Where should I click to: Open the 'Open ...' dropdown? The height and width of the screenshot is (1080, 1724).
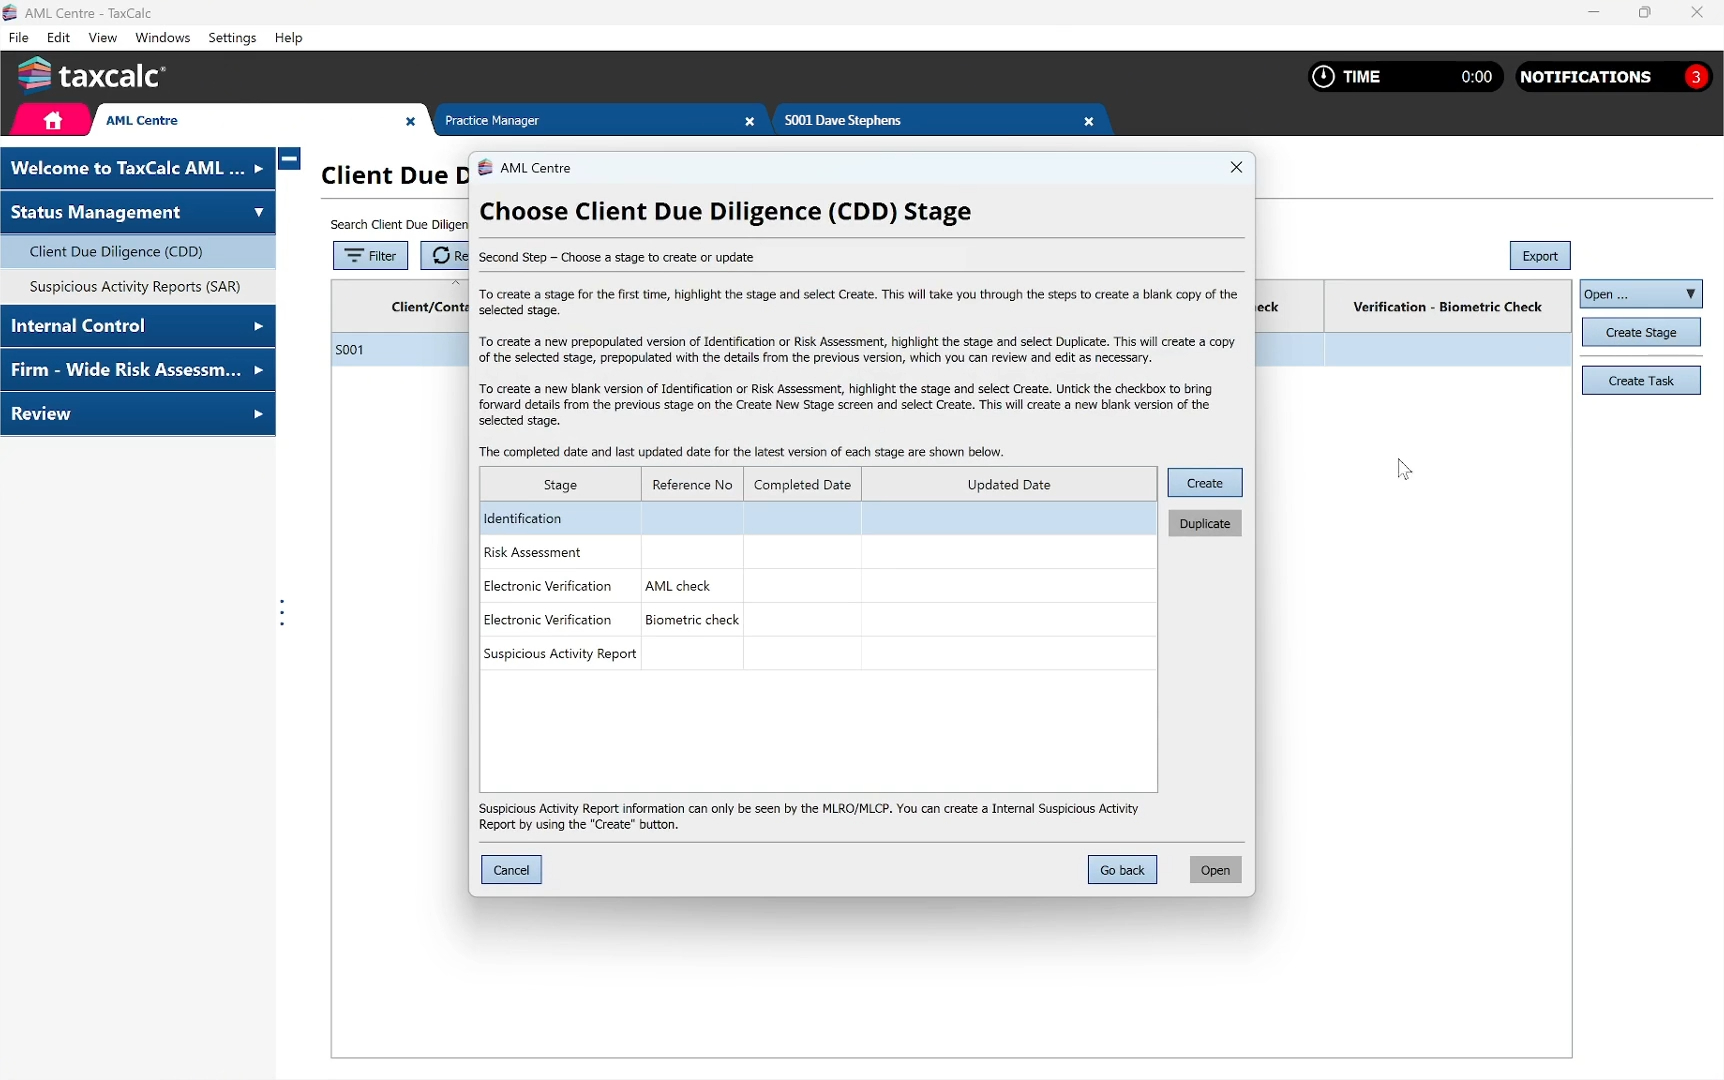point(1641,294)
